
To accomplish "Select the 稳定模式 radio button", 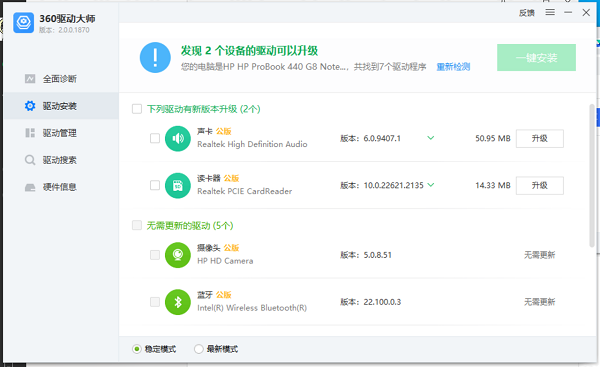I will click(136, 349).
